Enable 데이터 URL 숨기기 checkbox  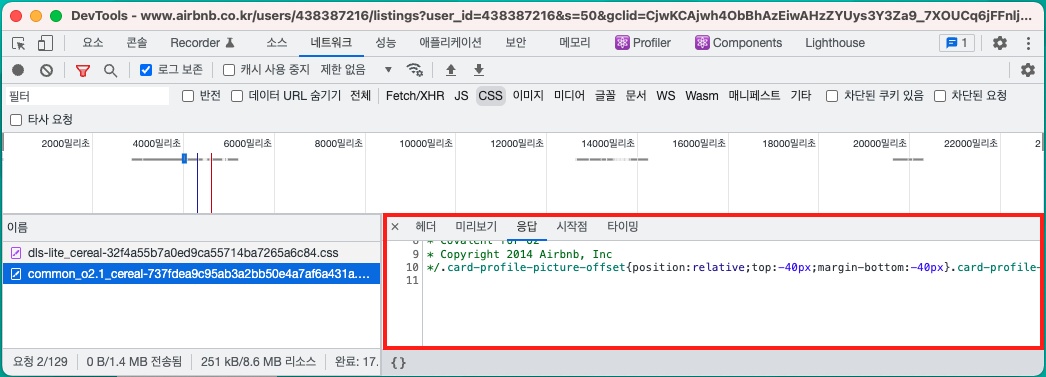click(x=237, y=96)
